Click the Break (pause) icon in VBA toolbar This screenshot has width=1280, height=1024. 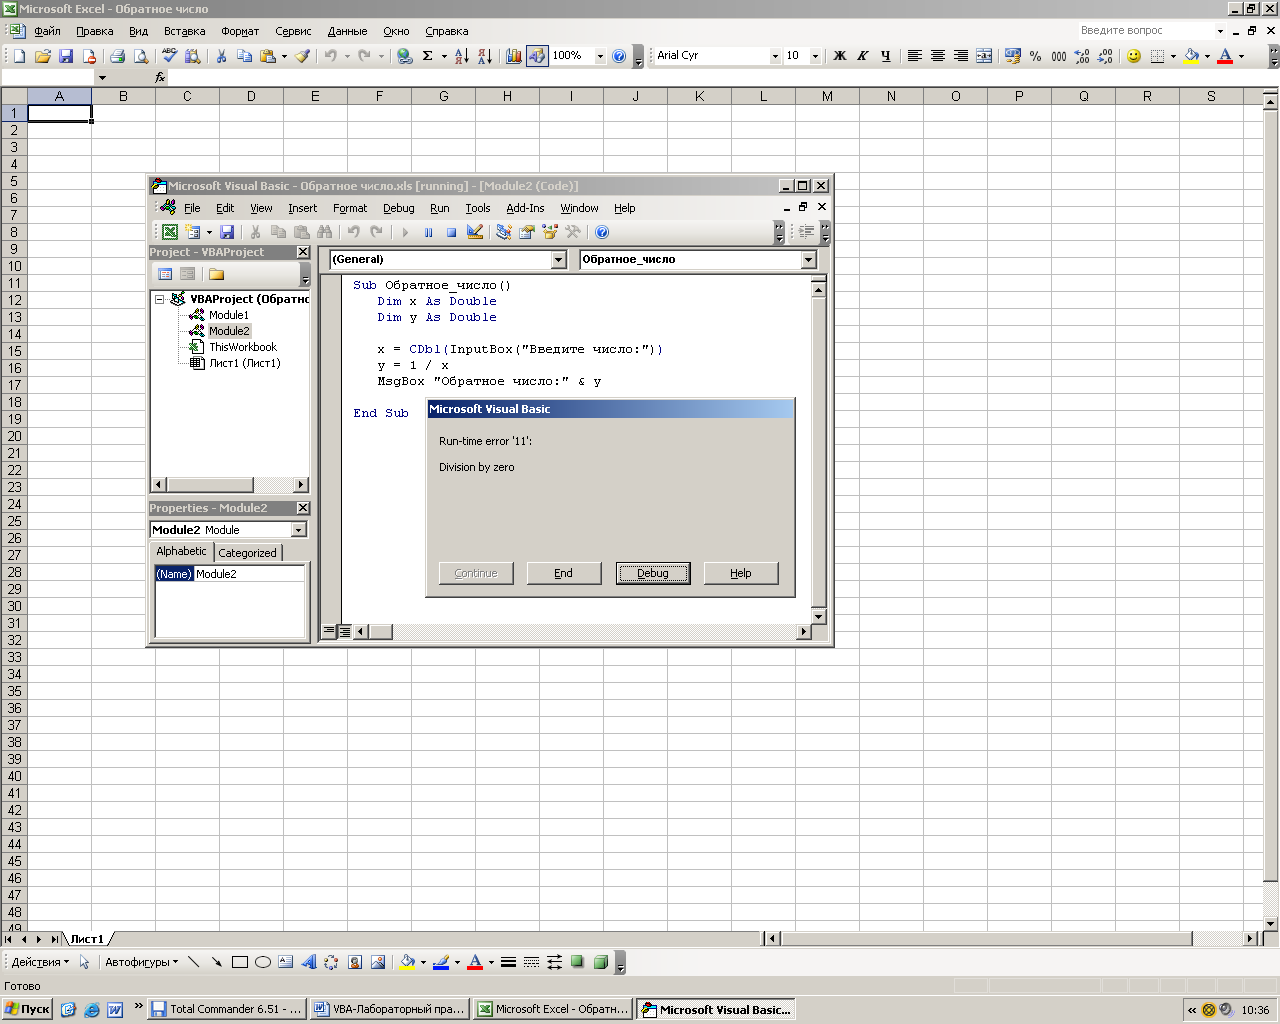(x=428, y=232)
